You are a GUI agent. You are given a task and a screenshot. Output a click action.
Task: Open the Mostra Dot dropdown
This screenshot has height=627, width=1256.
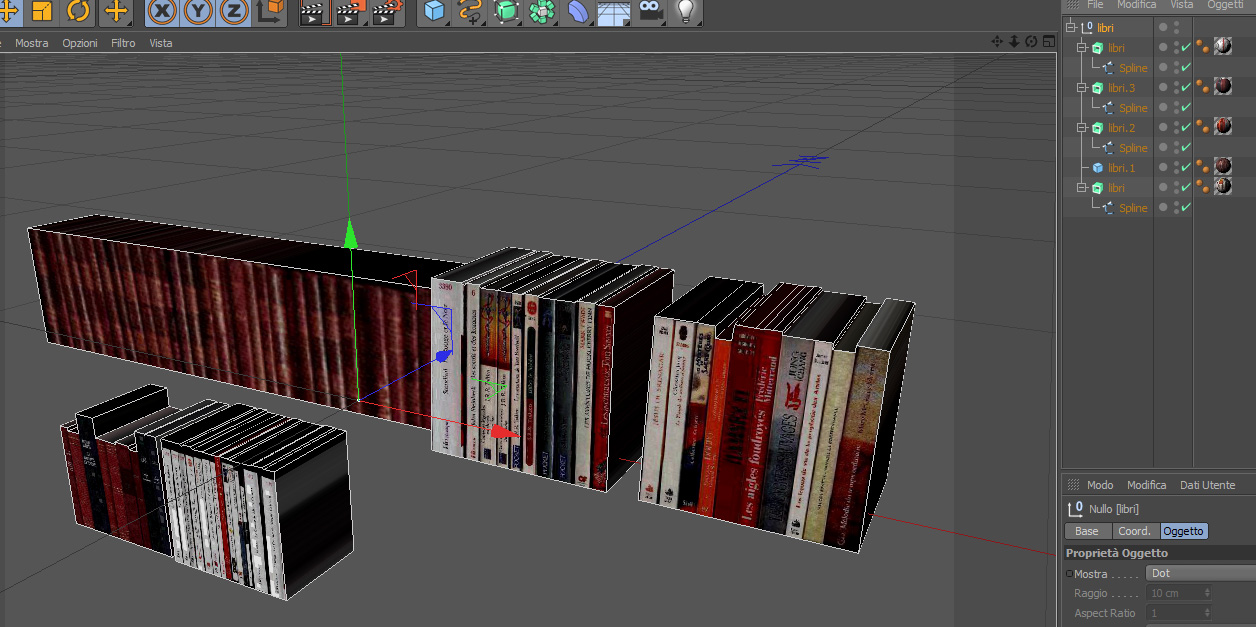[x=1200, y=573]
